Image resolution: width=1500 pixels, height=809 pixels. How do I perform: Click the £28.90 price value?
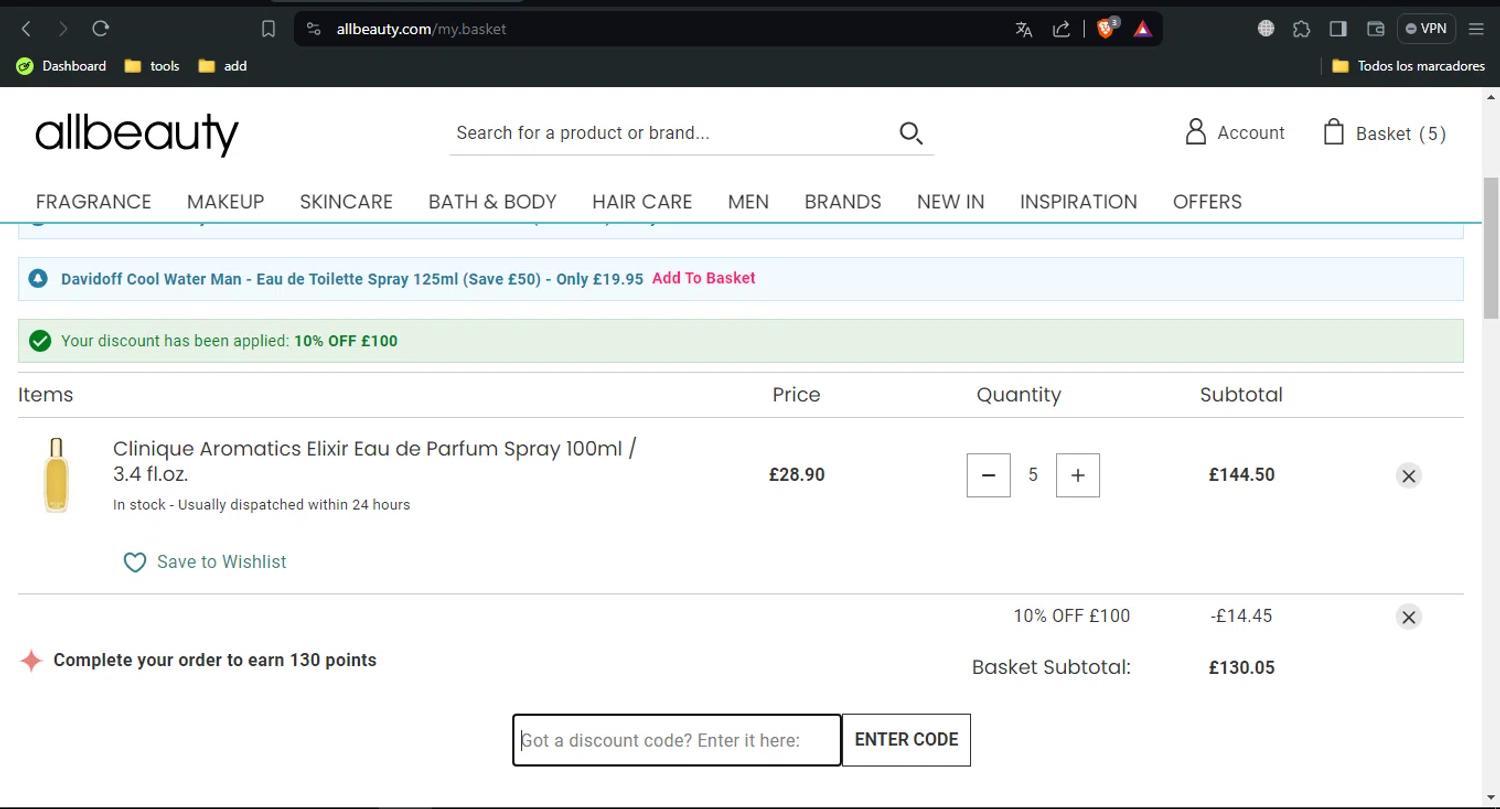(797, 475)
